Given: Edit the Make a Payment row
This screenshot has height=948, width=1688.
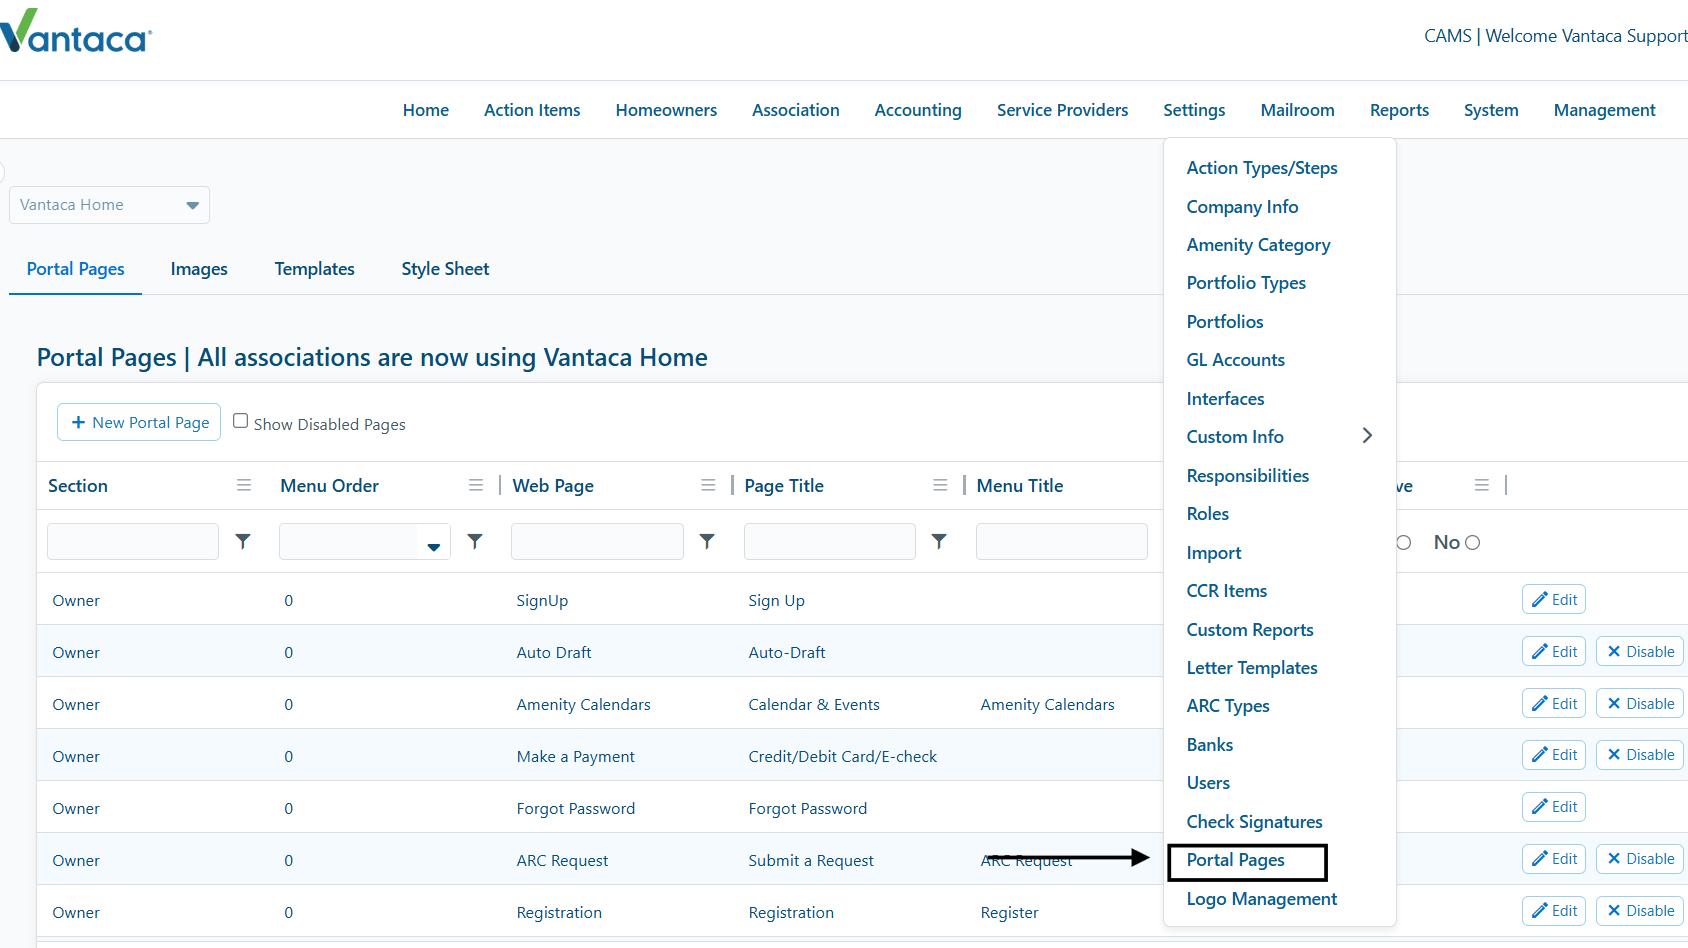Looking at the screenshot, I should point(1554,754).
